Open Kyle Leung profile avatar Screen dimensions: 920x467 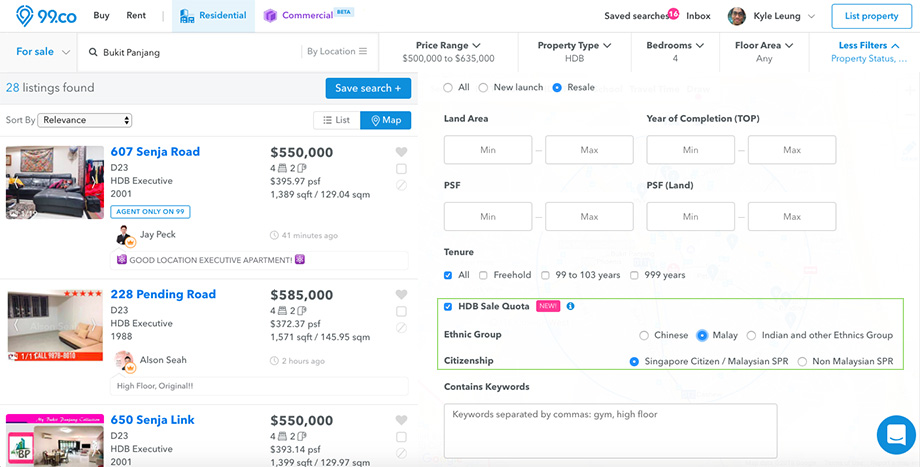pyautogui.click(x=737, y=16)
